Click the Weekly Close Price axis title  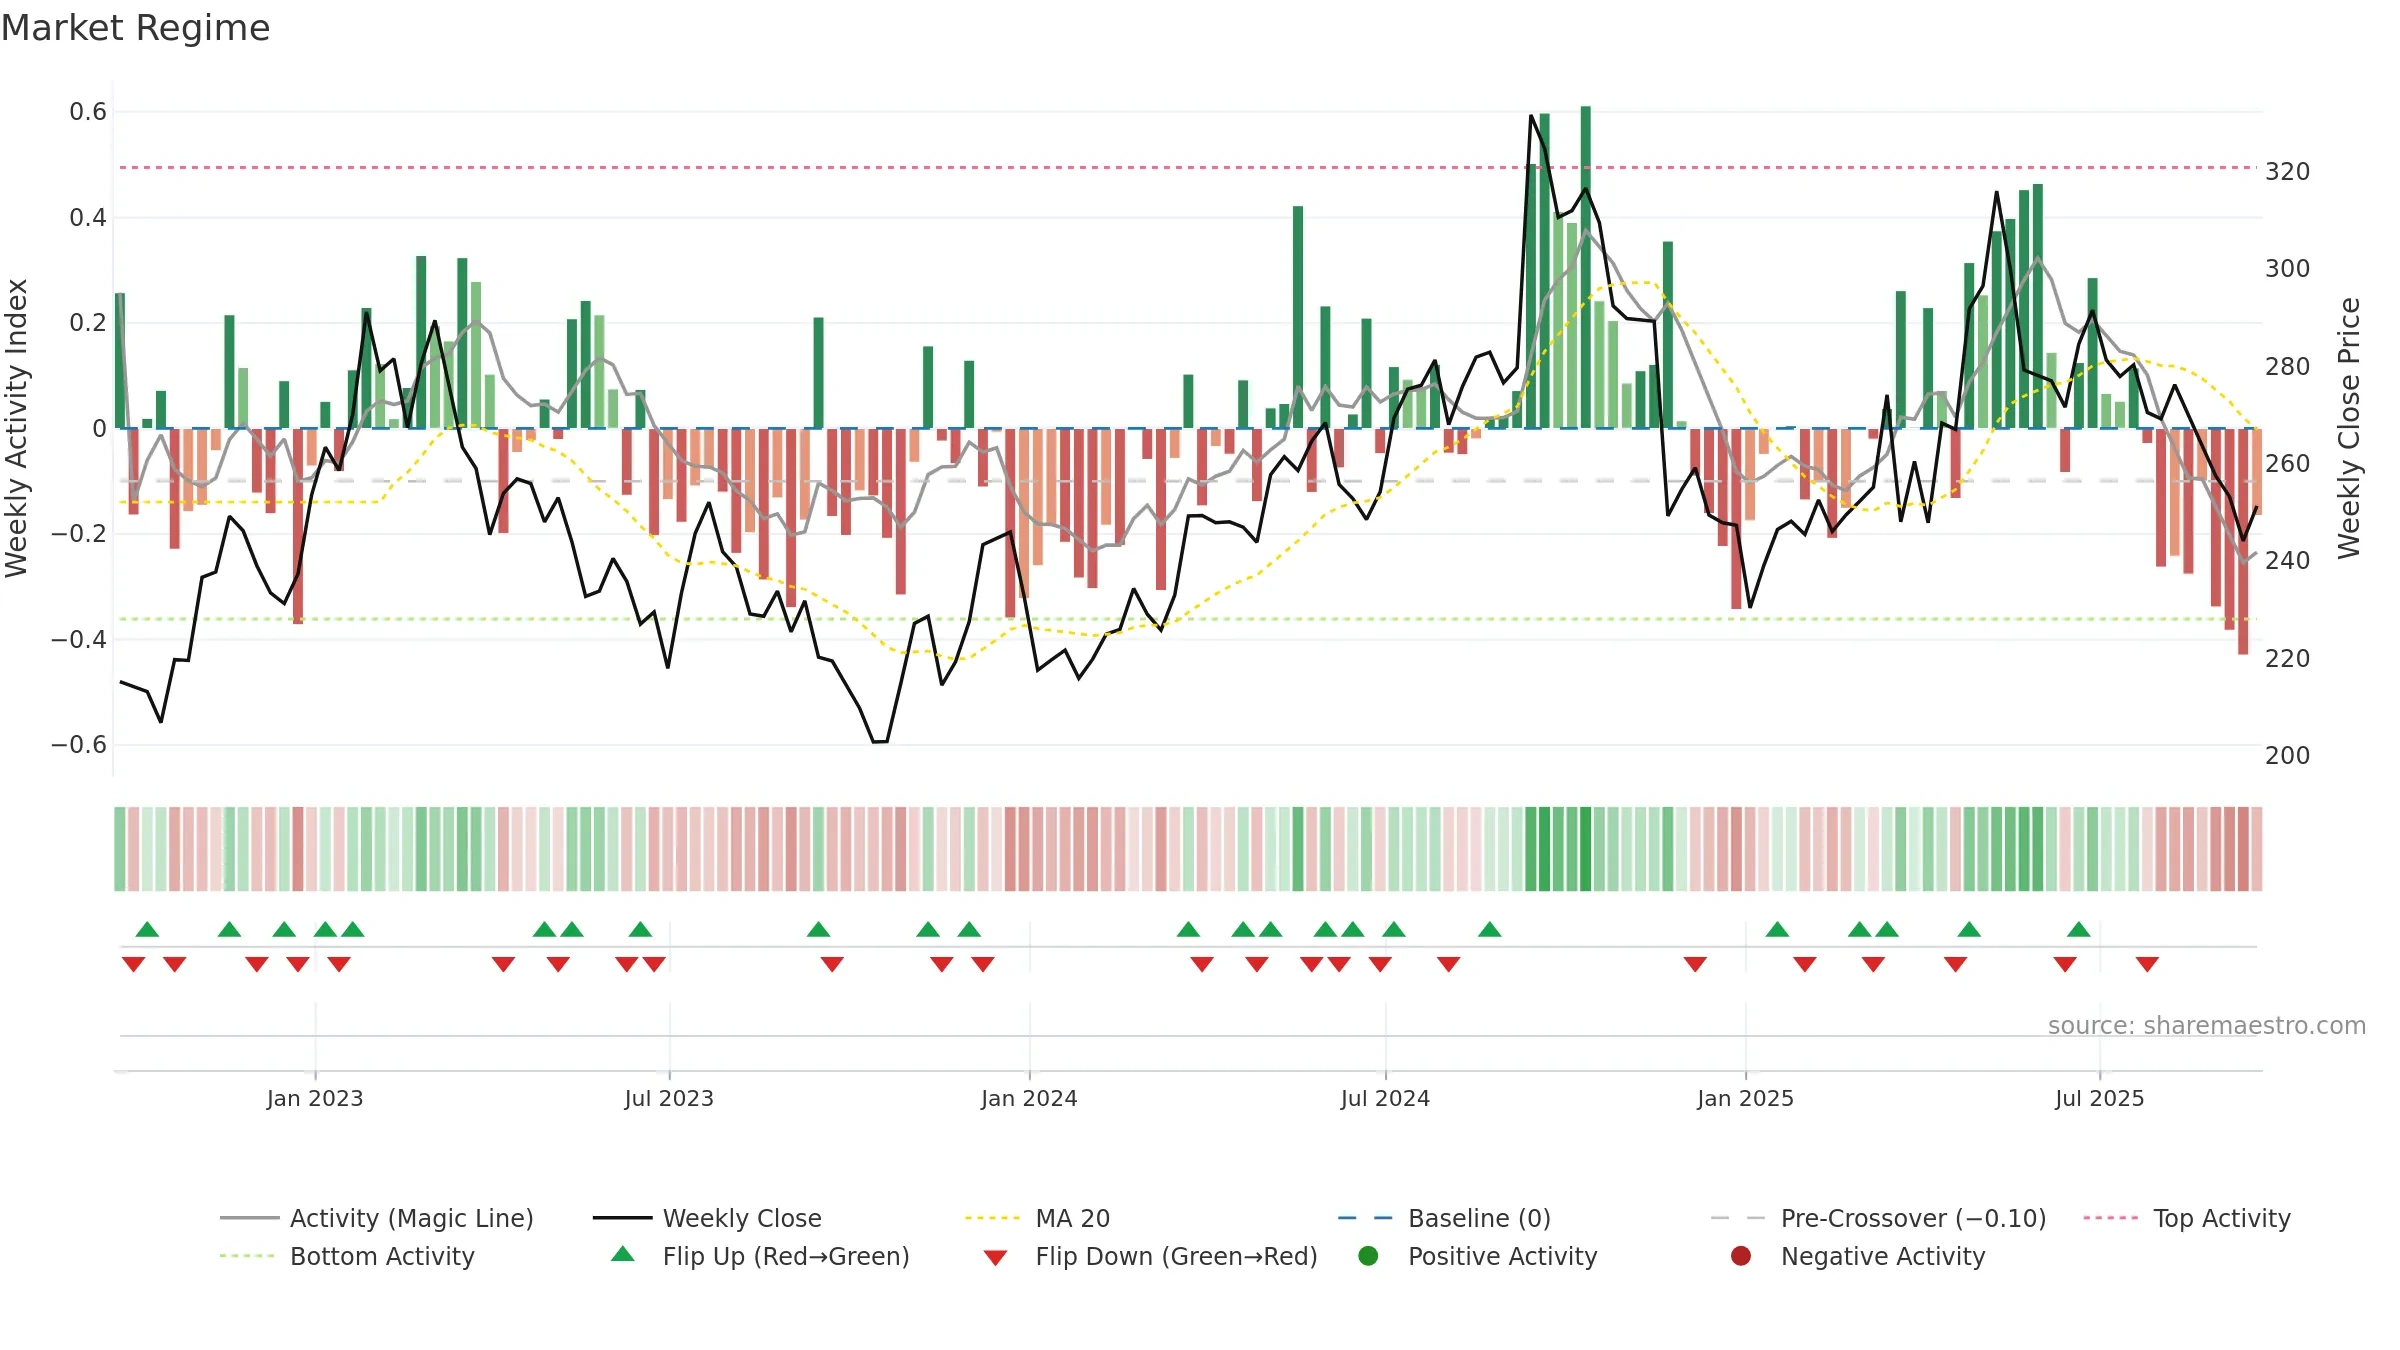2349,428
